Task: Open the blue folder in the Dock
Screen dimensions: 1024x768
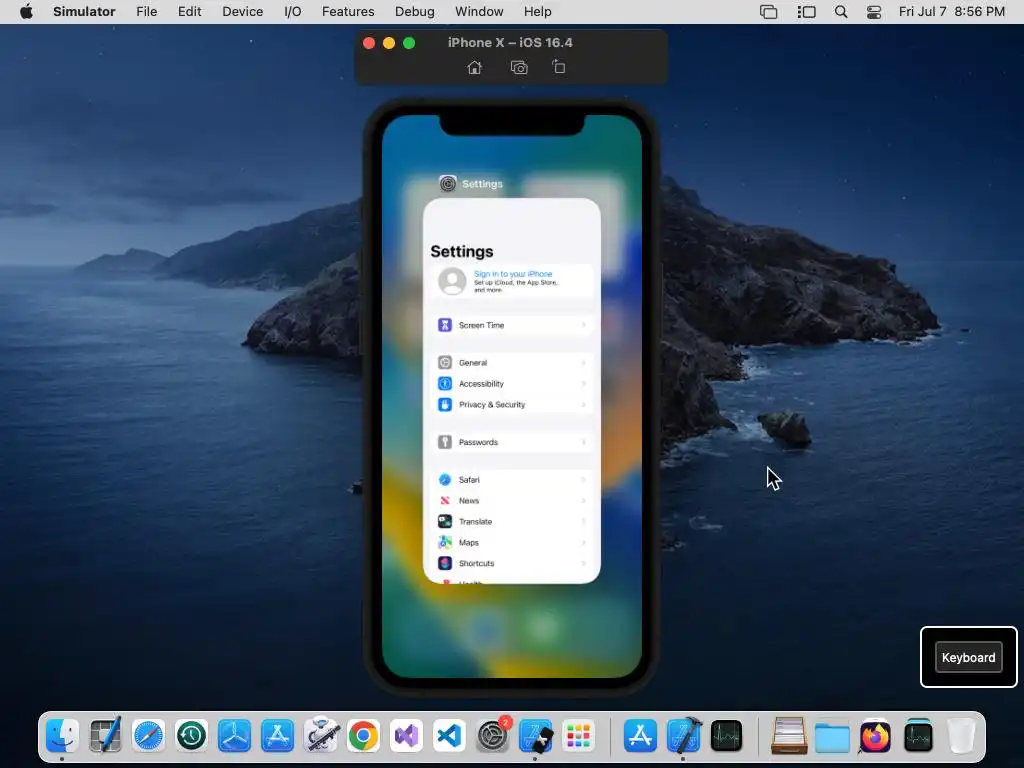Action: pyautogui.click(x=832, y=736)
